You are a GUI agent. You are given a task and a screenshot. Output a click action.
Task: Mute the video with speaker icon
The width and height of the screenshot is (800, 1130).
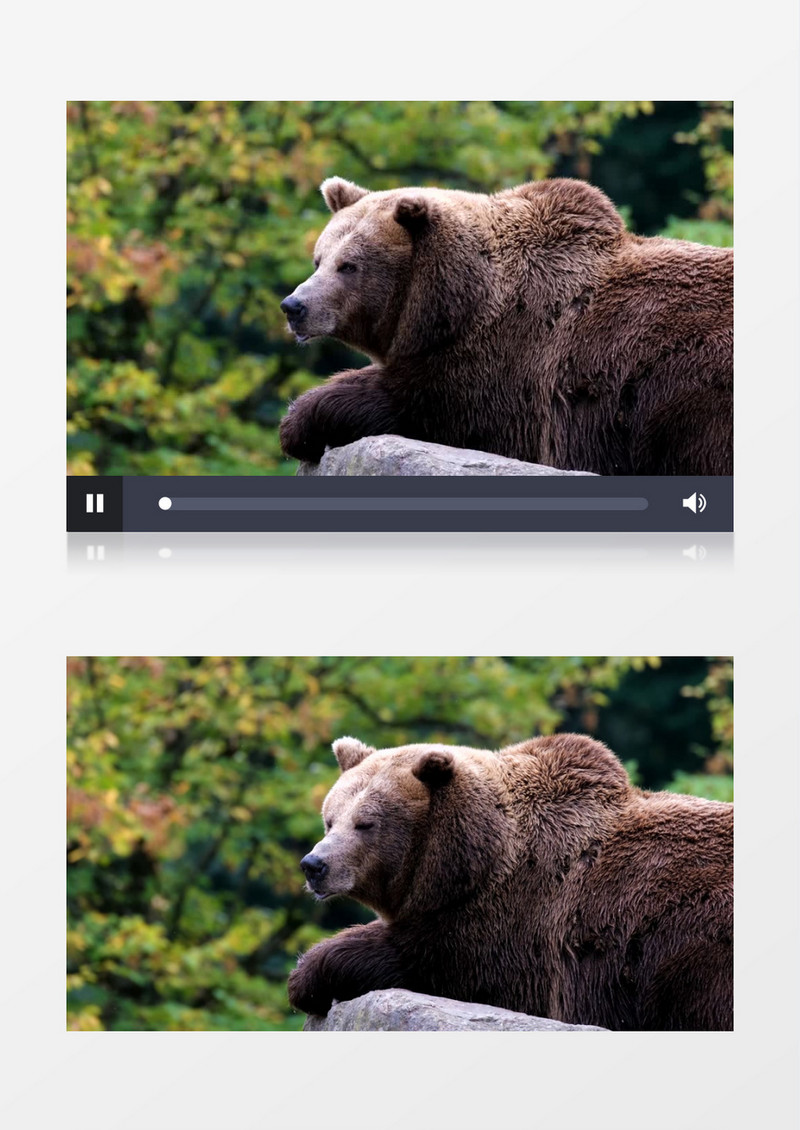click(694, 503)
